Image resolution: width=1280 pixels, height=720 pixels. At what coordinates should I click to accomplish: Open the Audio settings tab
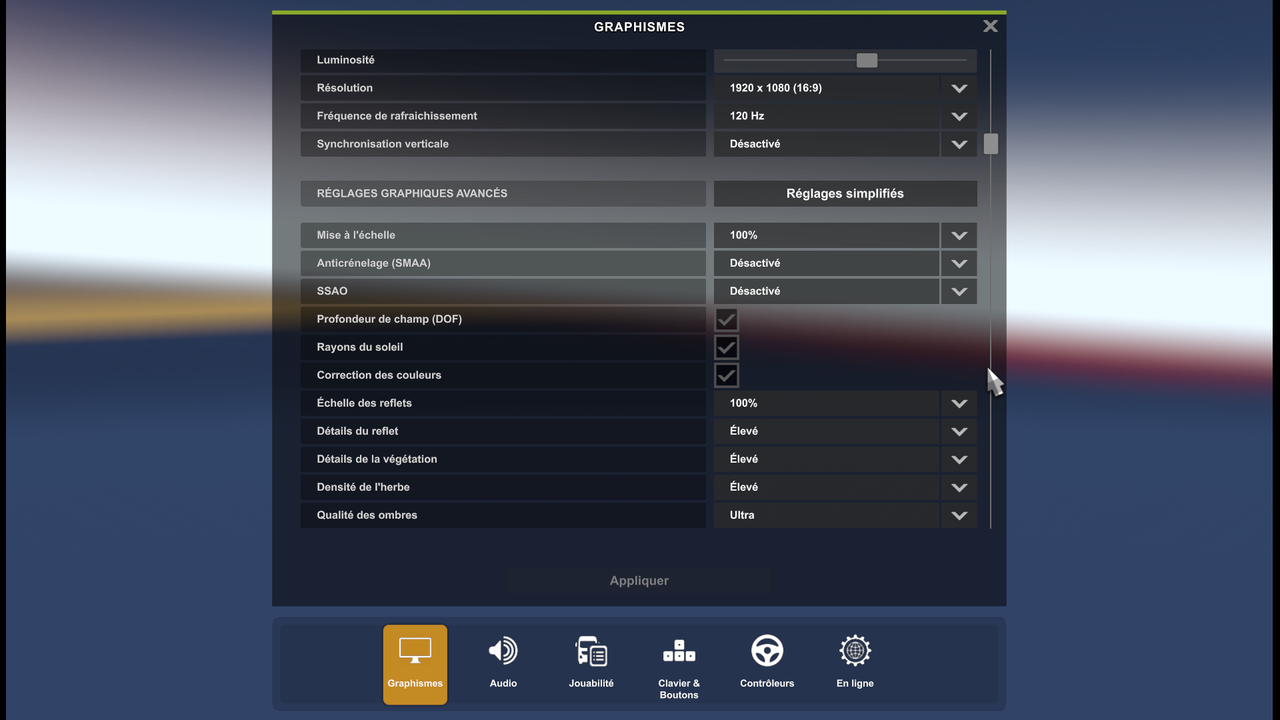tap(503, 664)
